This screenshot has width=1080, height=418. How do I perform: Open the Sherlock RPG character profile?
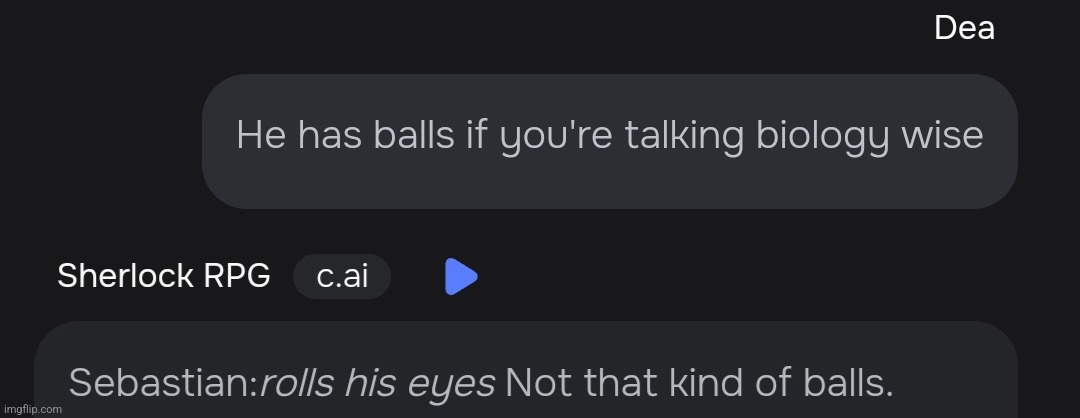click(x=163, y=277)
